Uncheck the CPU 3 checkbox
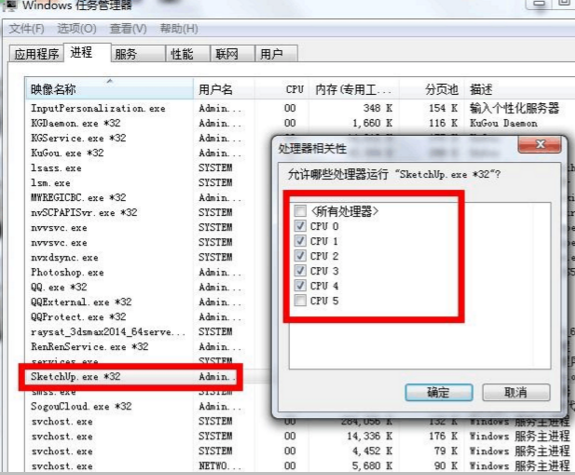Viewport: 575px width, 475px height. coord(300,271)
